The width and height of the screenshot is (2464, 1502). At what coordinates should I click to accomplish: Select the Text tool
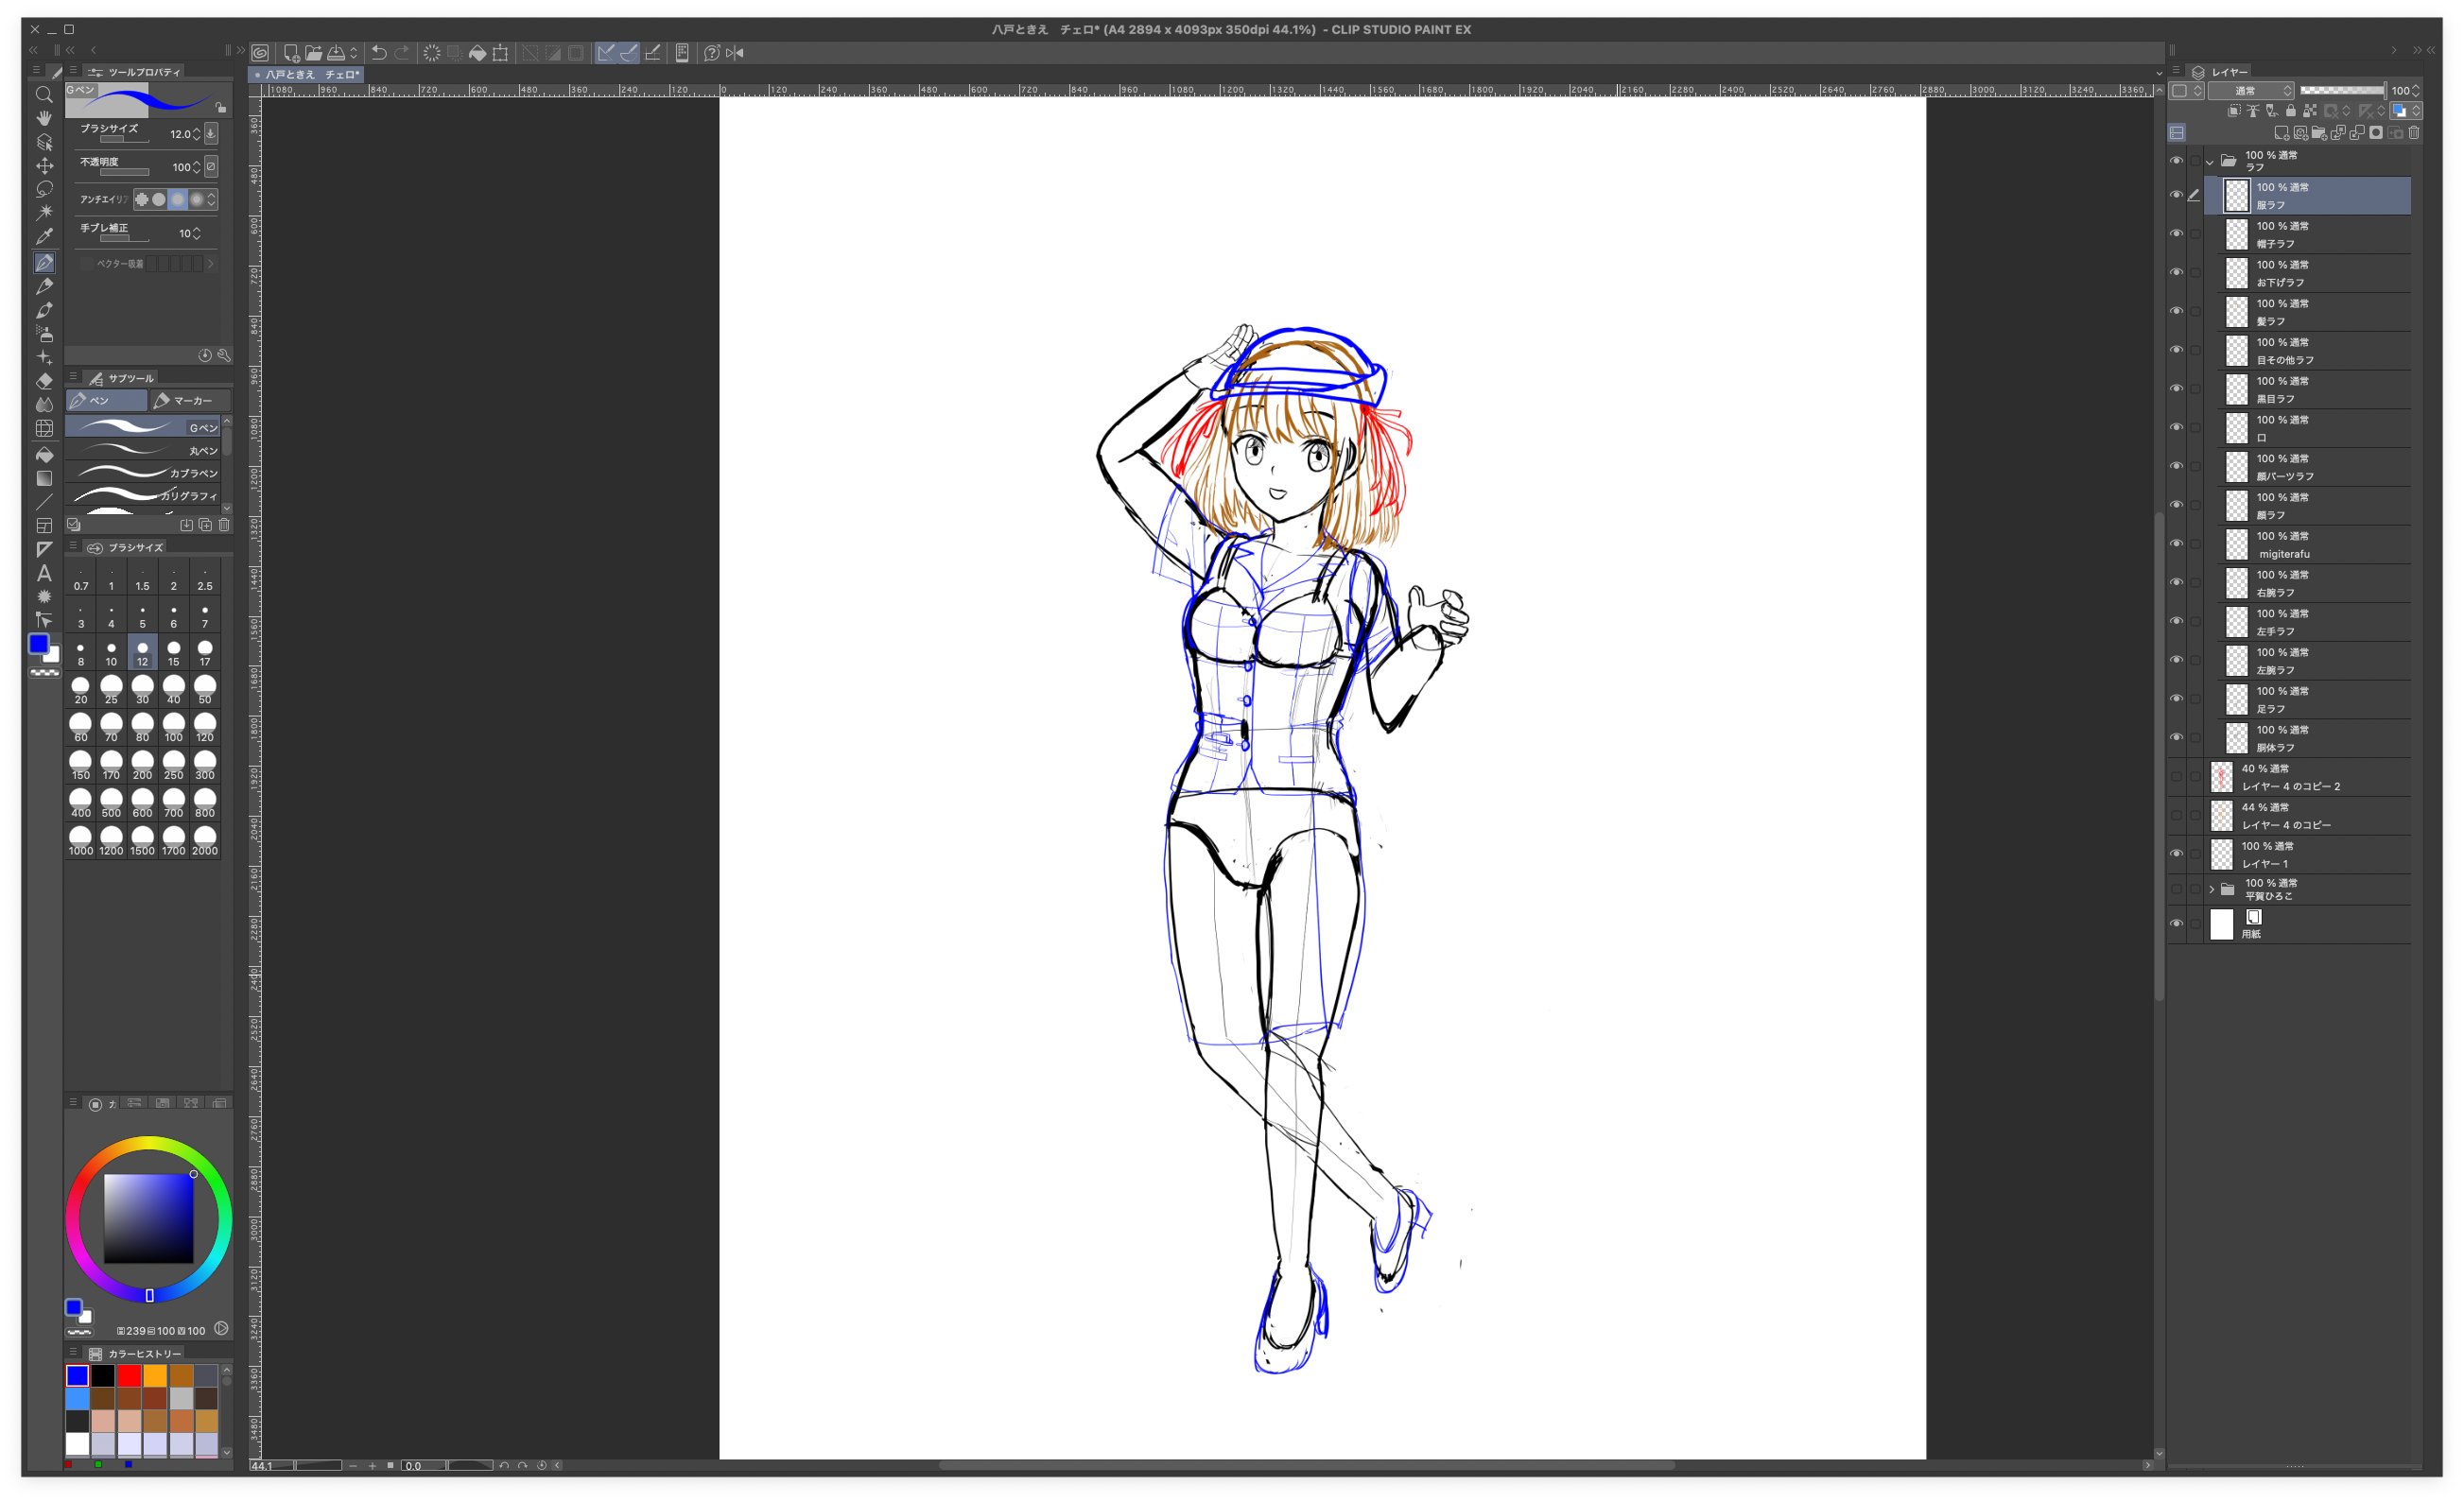coord(44,573)
